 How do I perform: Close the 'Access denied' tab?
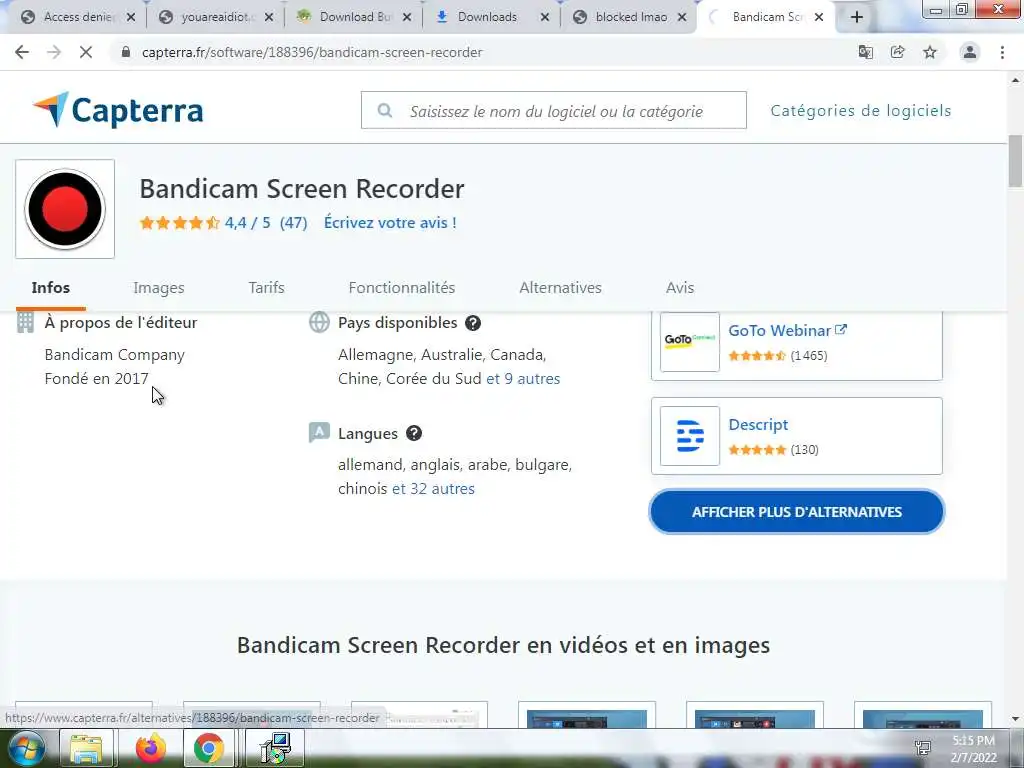[131, 18]
